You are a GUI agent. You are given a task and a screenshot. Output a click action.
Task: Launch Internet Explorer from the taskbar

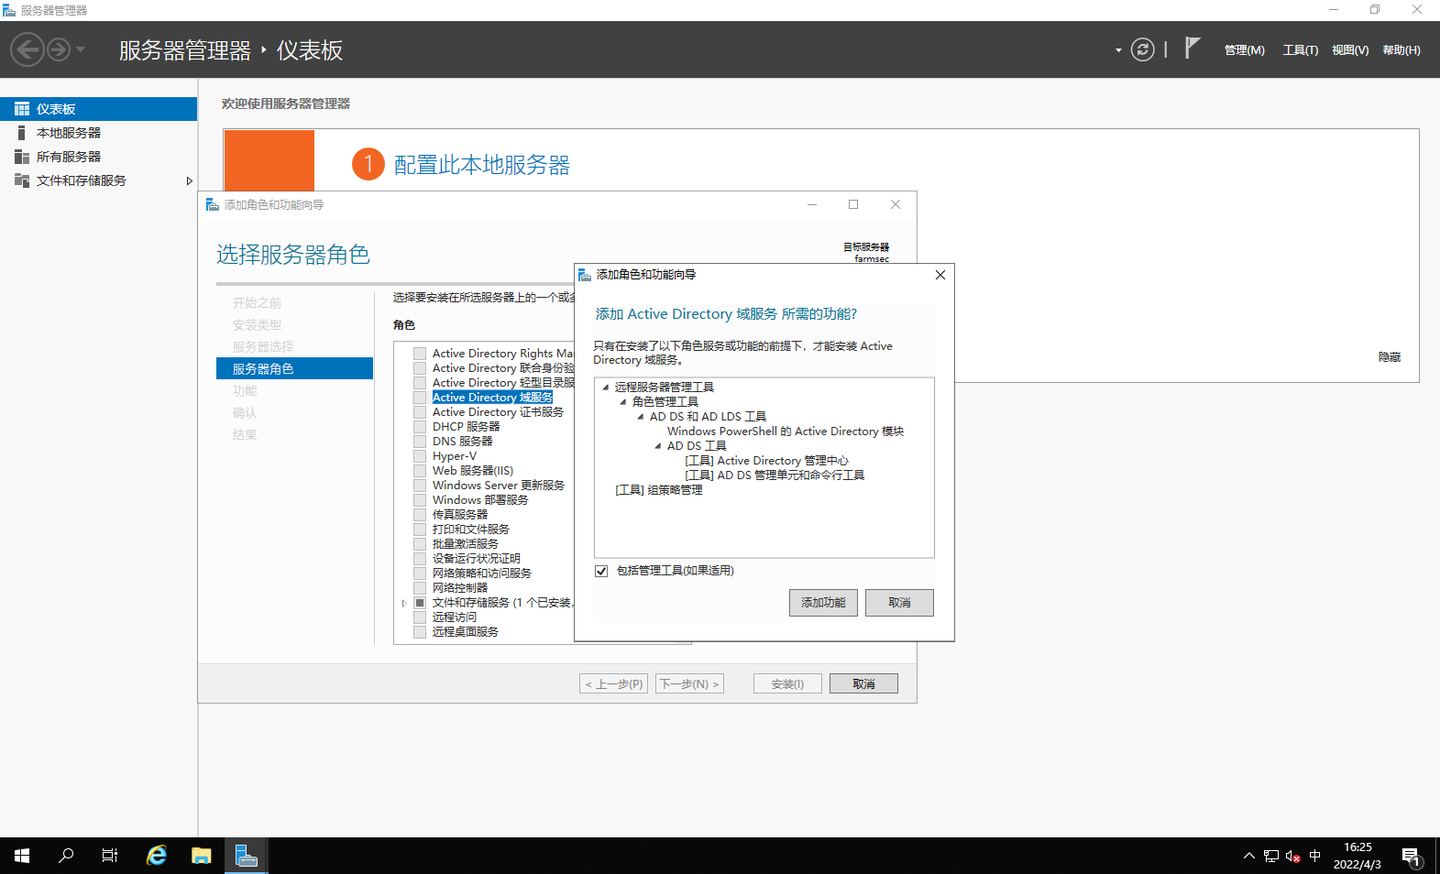(156, 855)
